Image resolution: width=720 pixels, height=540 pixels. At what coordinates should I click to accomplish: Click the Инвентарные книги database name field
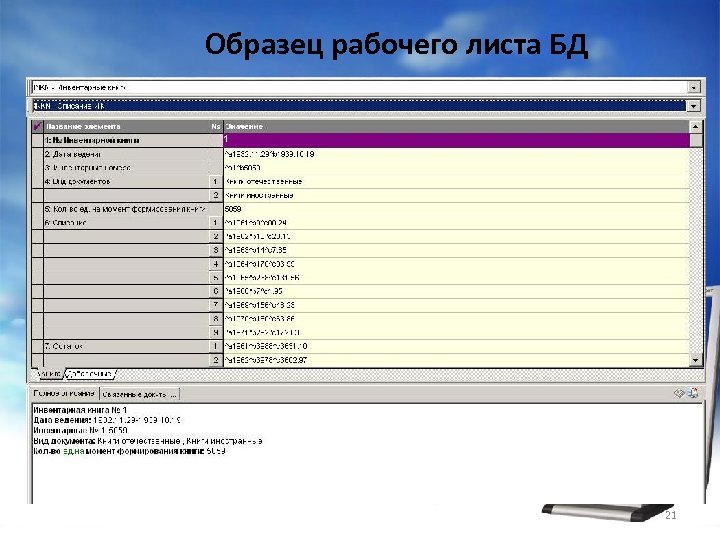pyautogui.click(x=360, y=87)
